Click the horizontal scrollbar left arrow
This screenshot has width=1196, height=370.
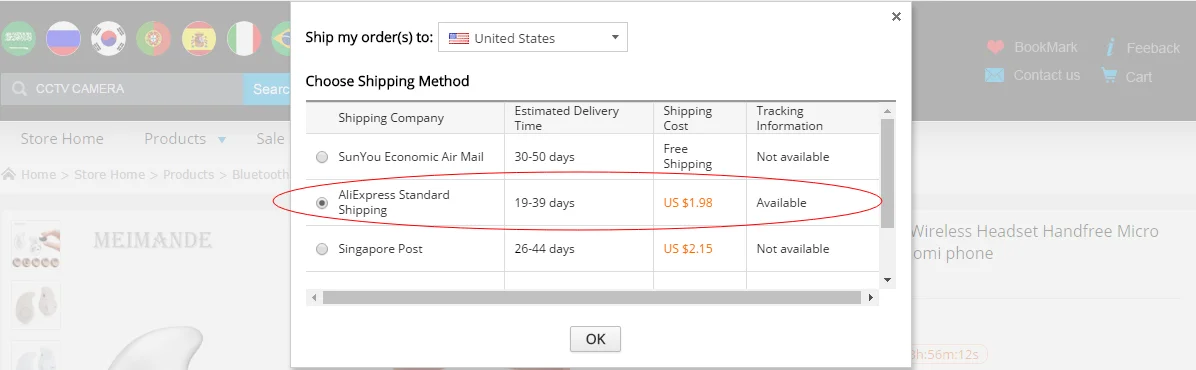coord(313,298)
